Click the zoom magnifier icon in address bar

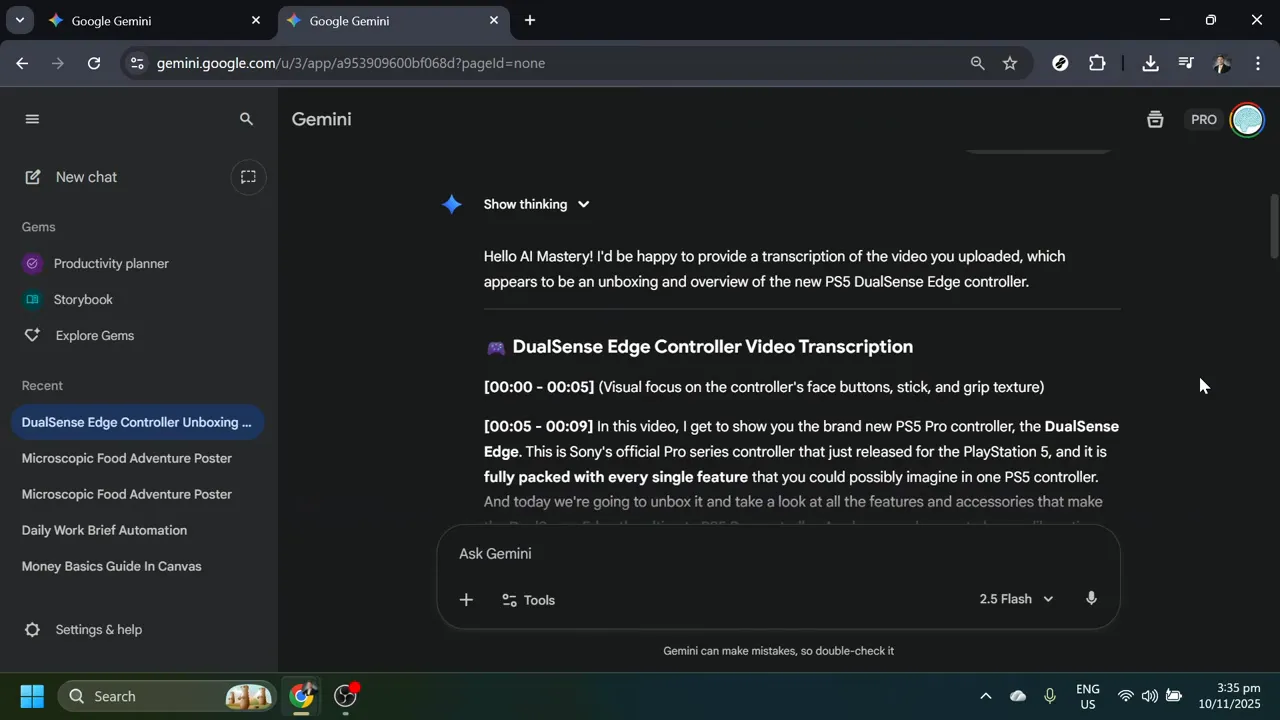977,63
